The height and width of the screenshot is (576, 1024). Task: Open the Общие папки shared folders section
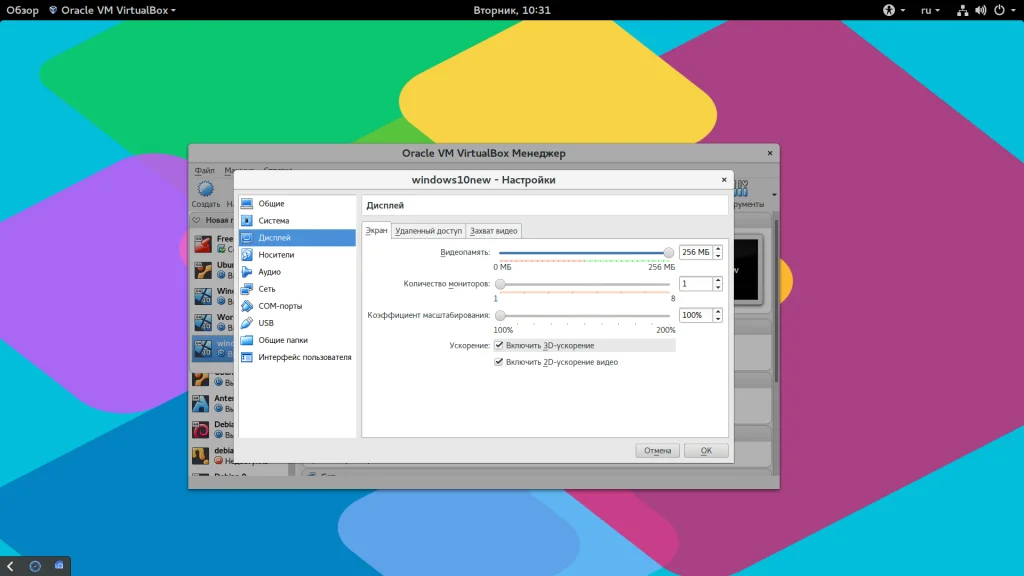282,340
